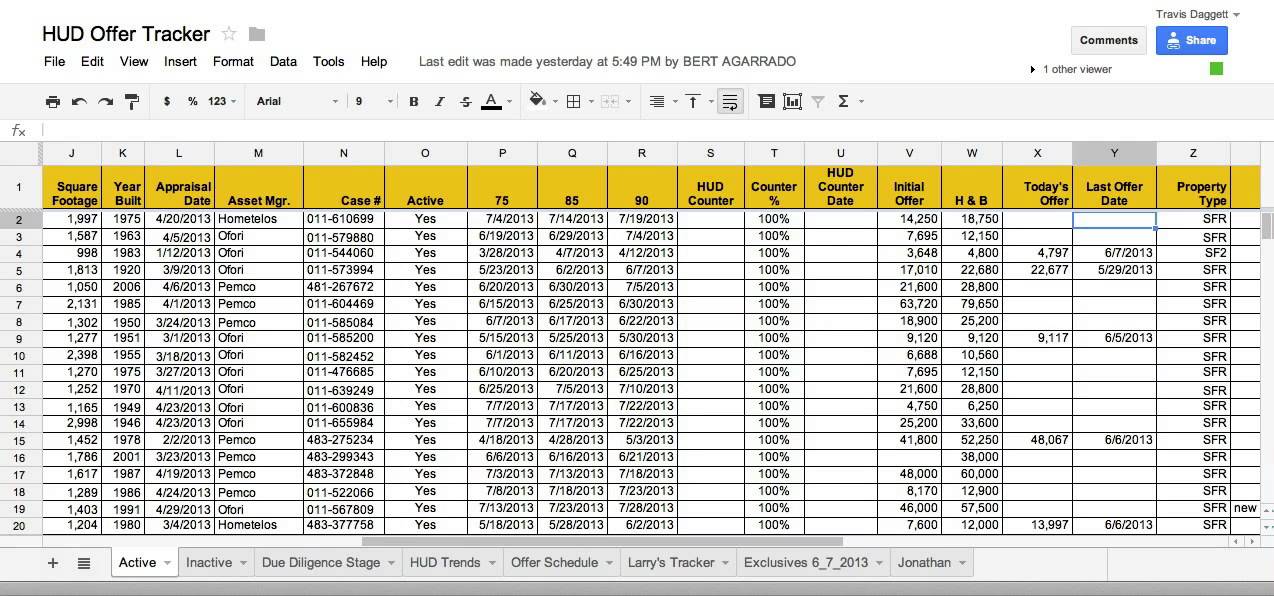Viewport: 1274px width, 596px height.
Task: Select the Paint format tool
Action: pos(131,101)
